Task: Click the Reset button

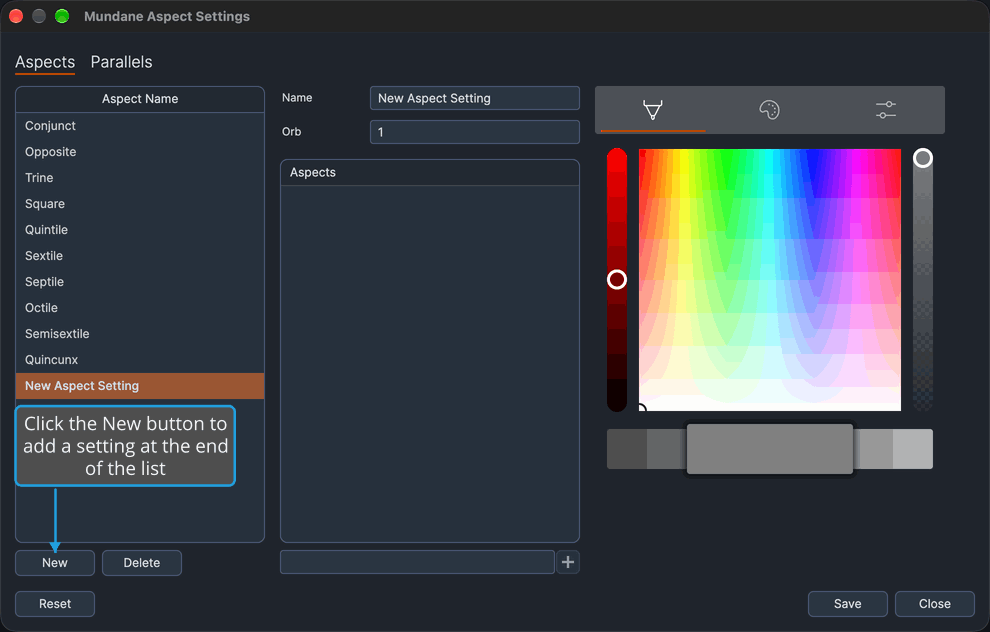Action: tap(55, 604)
